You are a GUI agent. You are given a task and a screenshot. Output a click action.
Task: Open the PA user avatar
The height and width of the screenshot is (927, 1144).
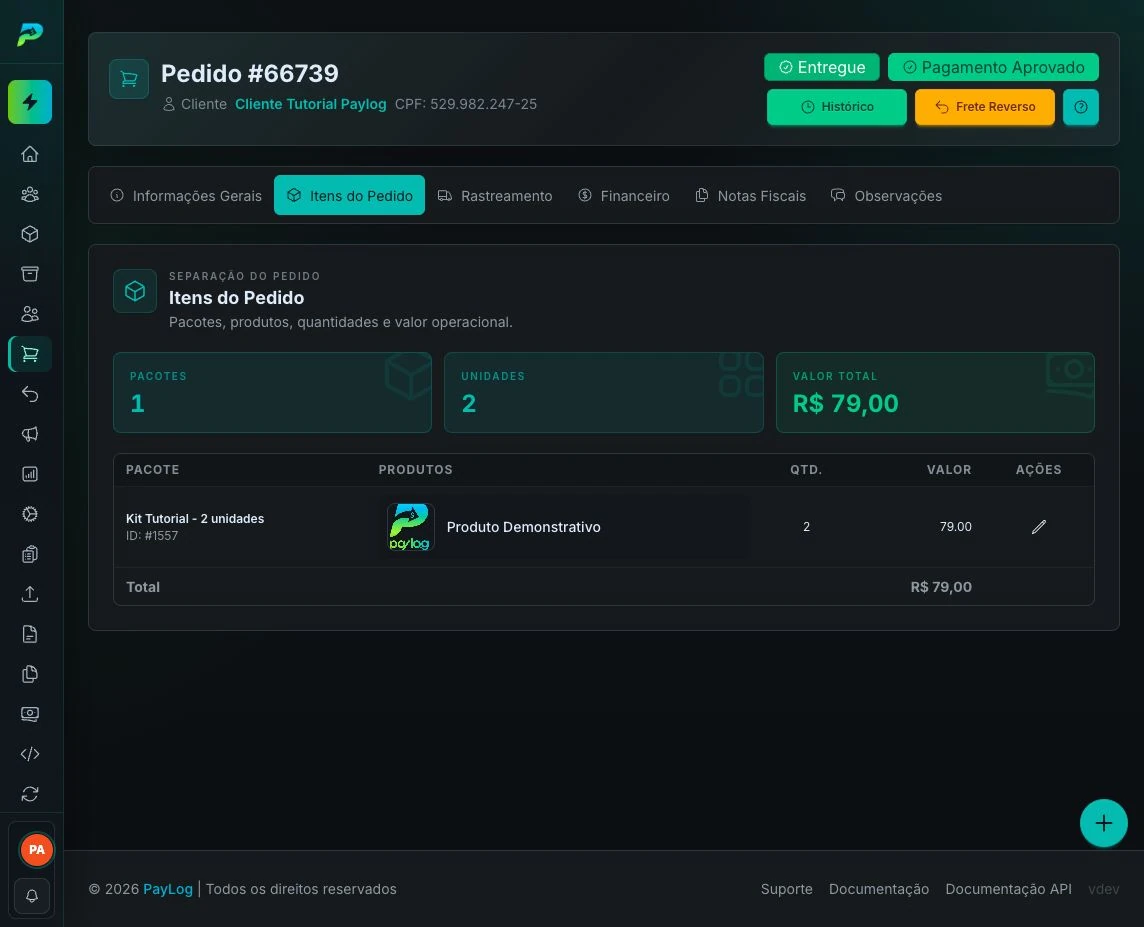pos(36,850)
